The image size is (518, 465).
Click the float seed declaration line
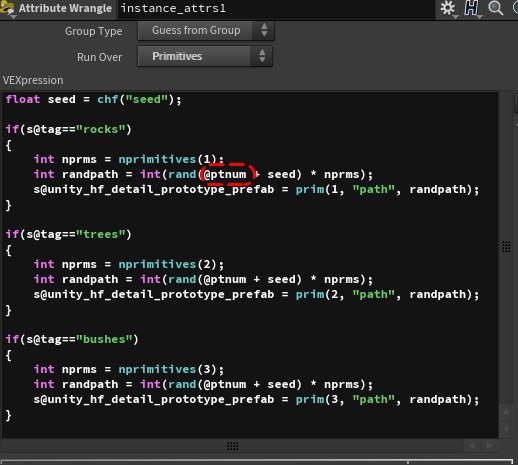tap(94, 99)
